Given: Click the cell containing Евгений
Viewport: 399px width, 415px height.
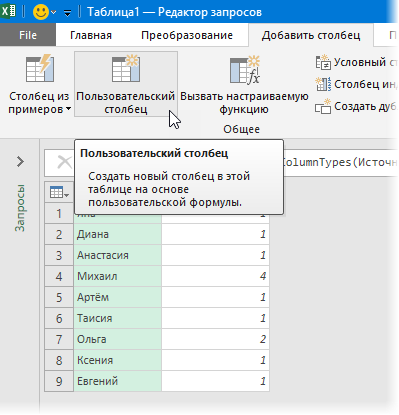Looking at the screenshot, I should pos(118,381).
